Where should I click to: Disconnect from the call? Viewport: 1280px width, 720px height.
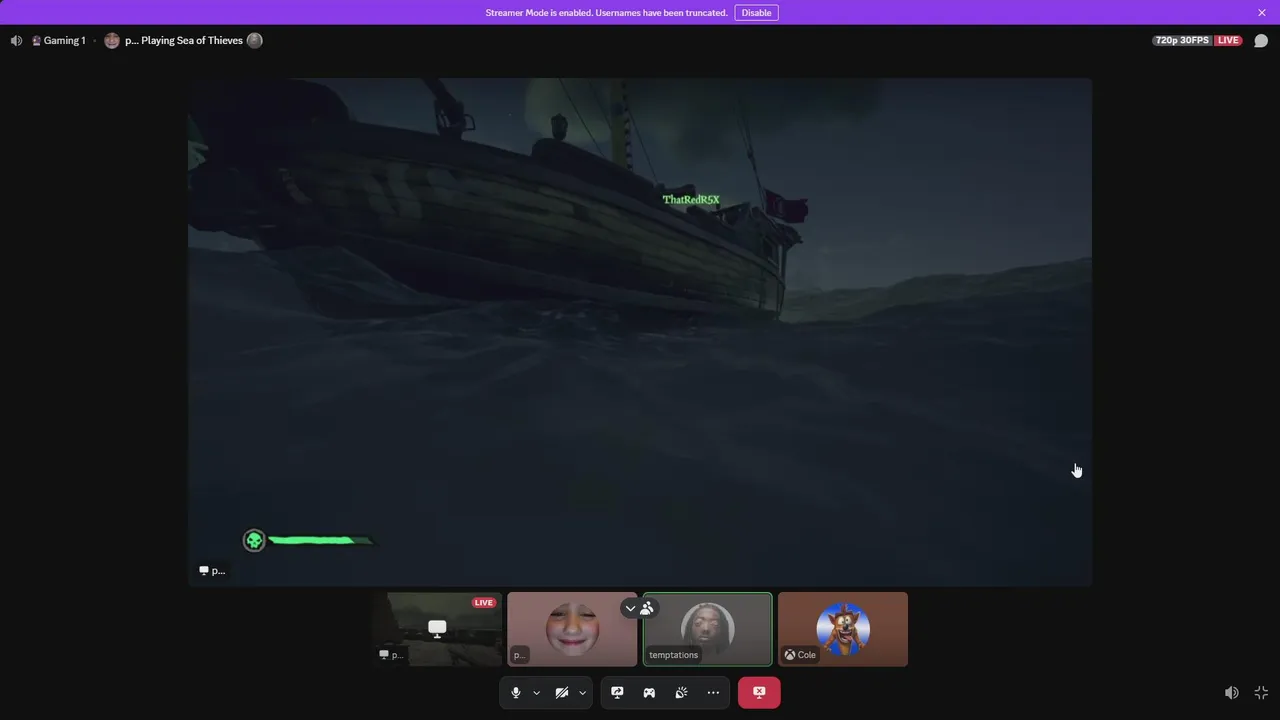click(x=759, y=692)
